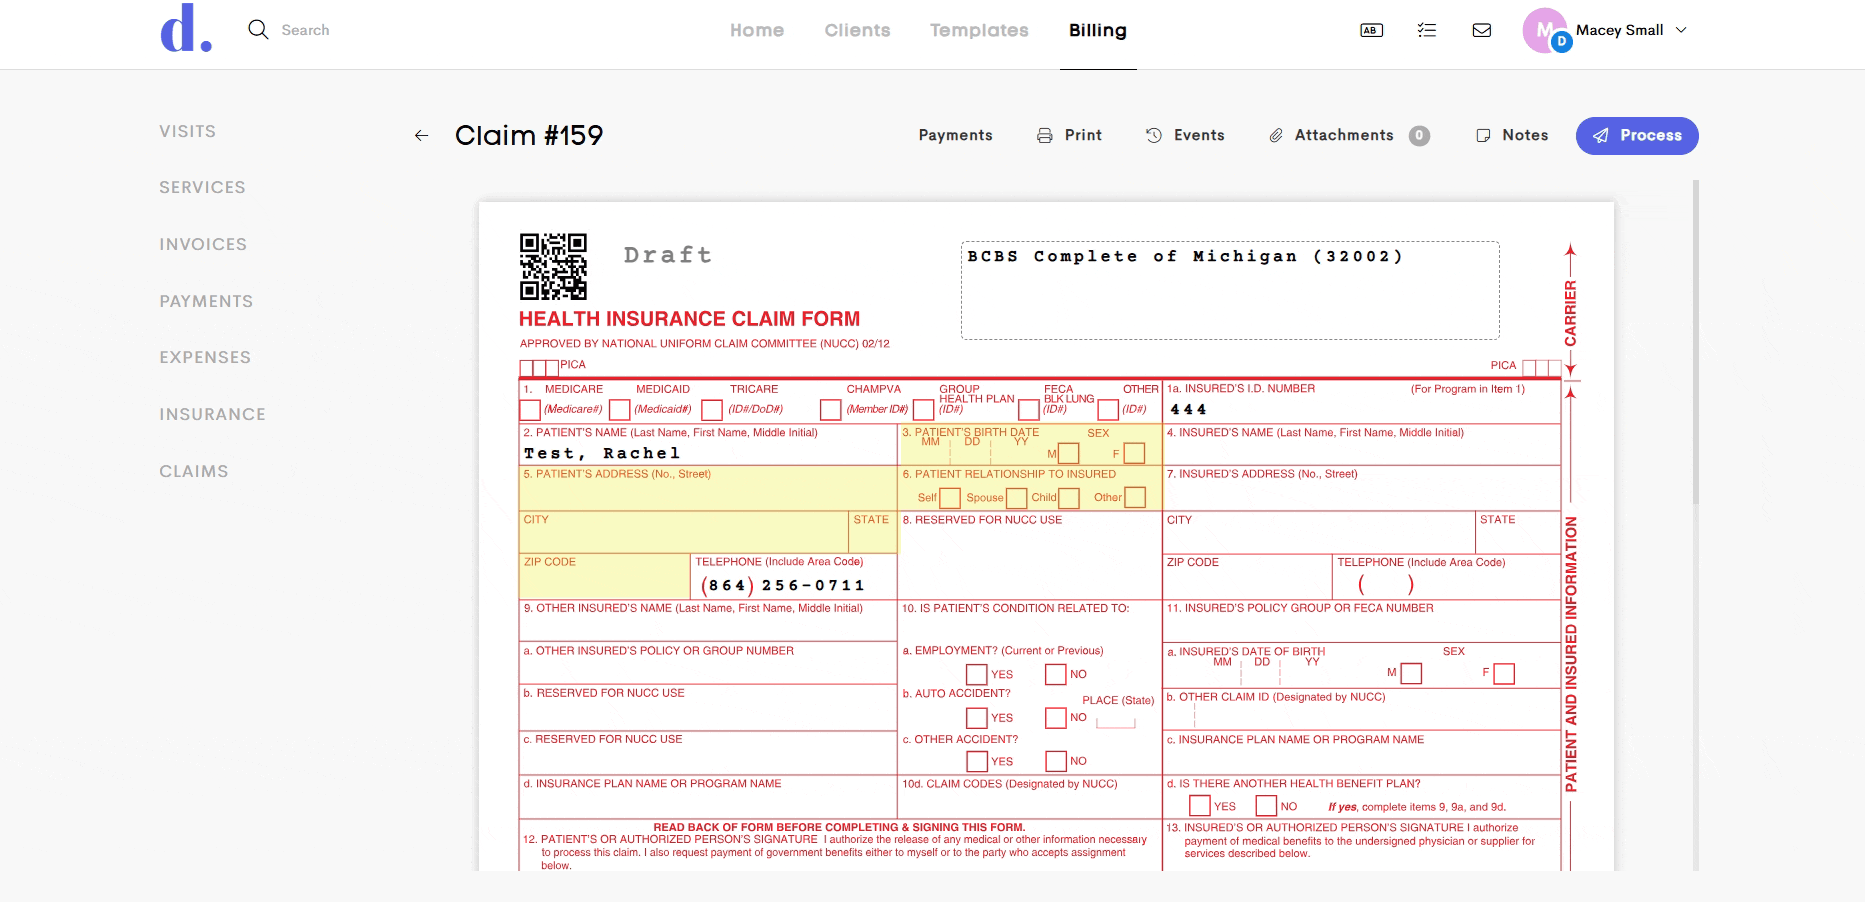
Task: Open the Templates tab
Action: pos(979,30)
